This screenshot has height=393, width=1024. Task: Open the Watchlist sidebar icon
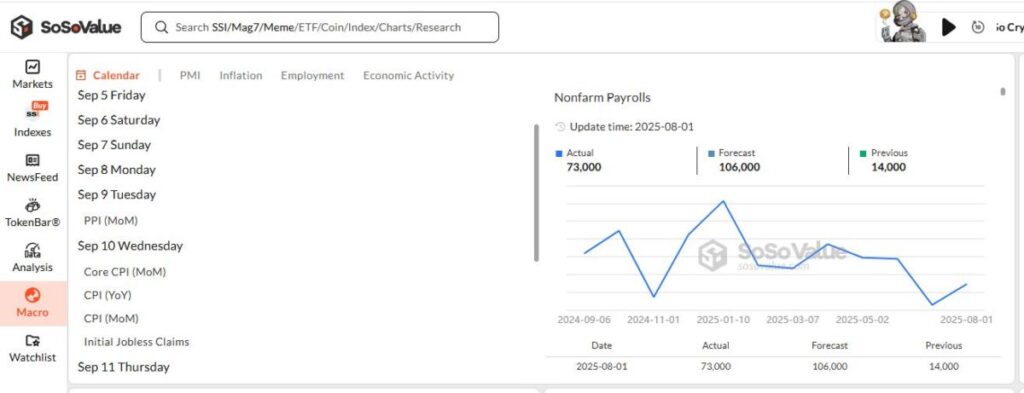32,340
